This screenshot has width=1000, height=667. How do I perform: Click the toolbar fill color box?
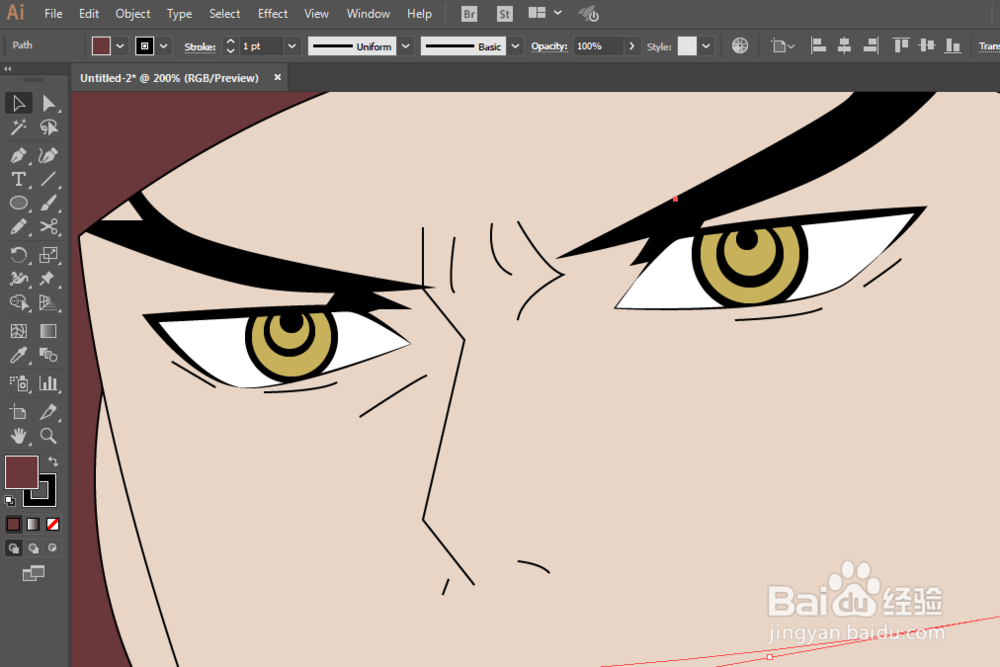coord(22,472)
